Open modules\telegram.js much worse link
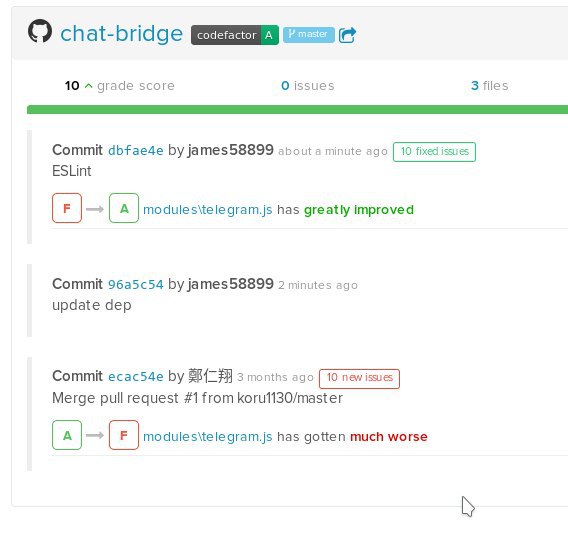 click(x=208, y=437)
